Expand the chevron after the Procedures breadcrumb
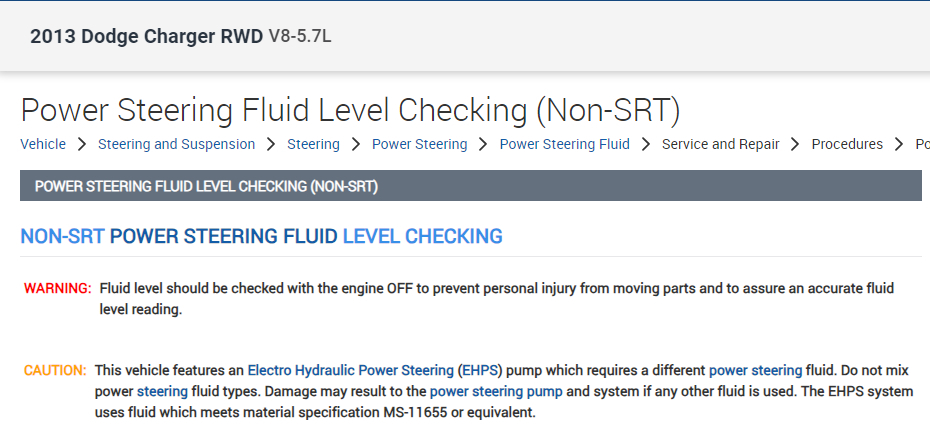 (899, 144)
